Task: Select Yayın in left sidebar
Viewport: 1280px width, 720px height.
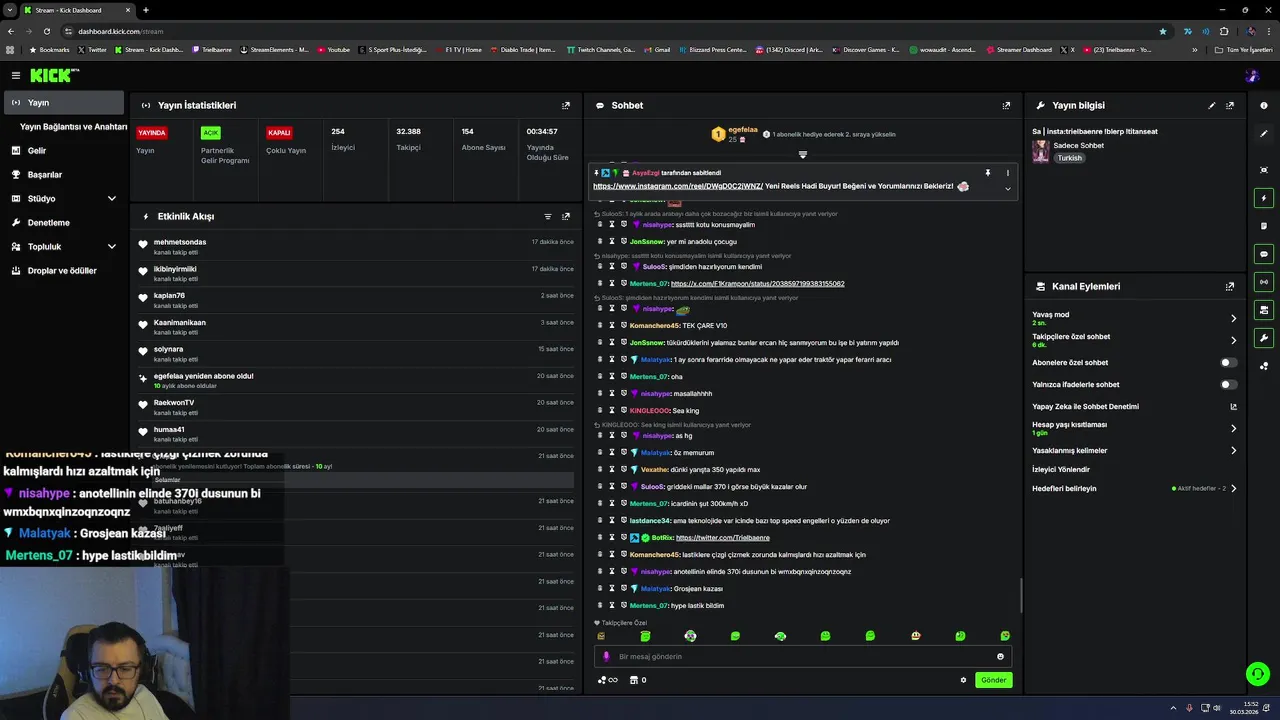Action: [62, 103]
